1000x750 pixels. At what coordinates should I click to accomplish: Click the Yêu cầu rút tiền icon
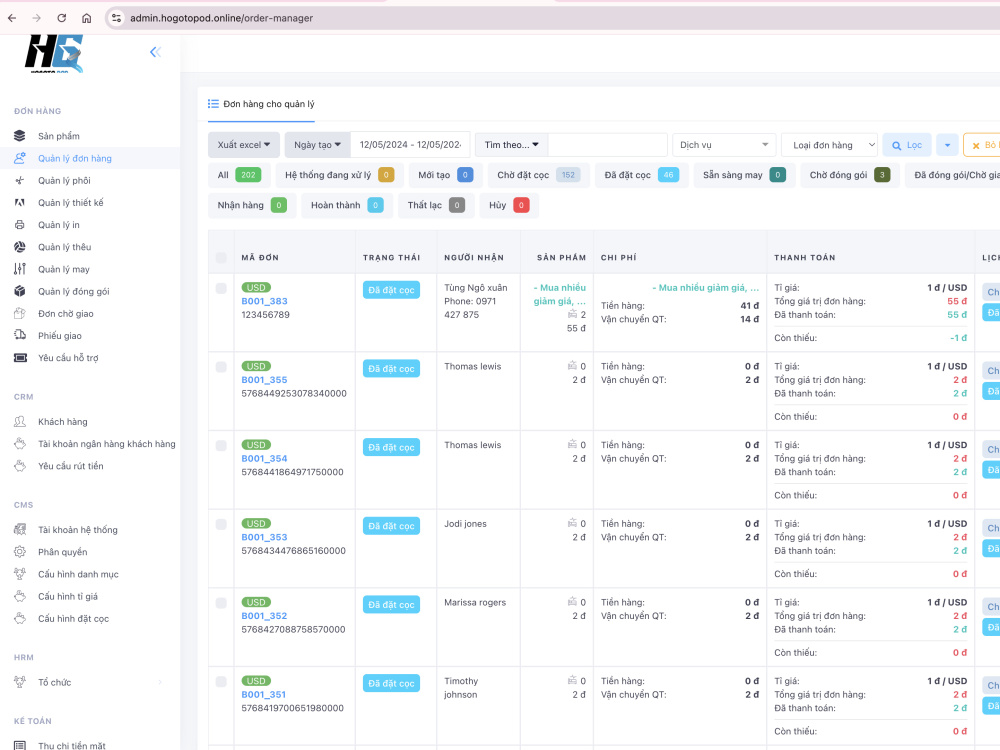(20, 466)
